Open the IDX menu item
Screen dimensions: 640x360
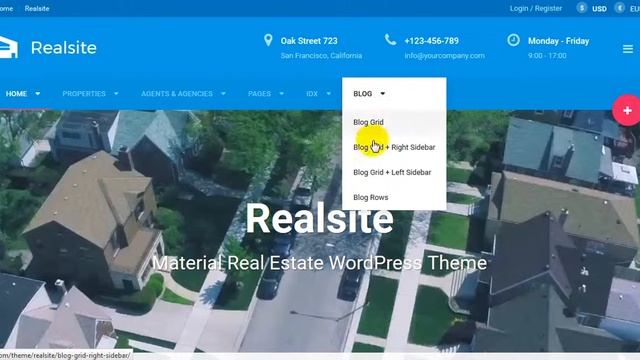pyautogui.click(x=312, y=94)
